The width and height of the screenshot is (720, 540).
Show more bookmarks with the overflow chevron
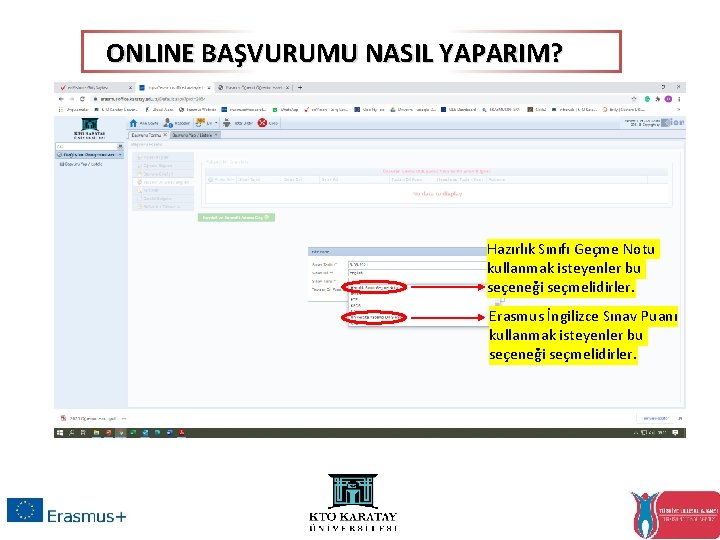pos(679,110)
